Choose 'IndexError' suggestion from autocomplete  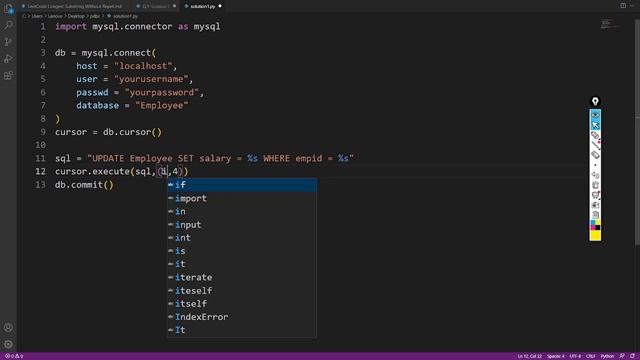[242, 317]
